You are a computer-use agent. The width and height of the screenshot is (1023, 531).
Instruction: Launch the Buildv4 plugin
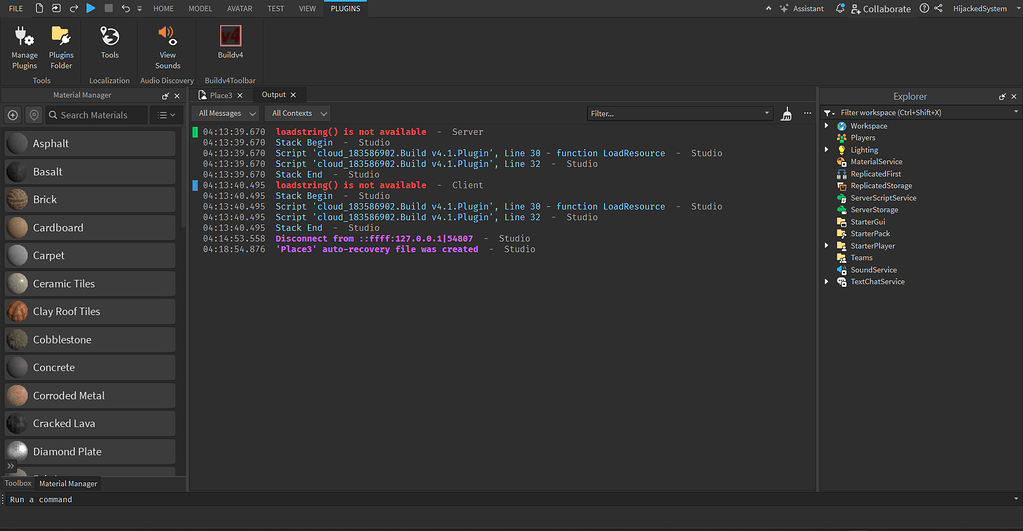click(x=231, y=41)
